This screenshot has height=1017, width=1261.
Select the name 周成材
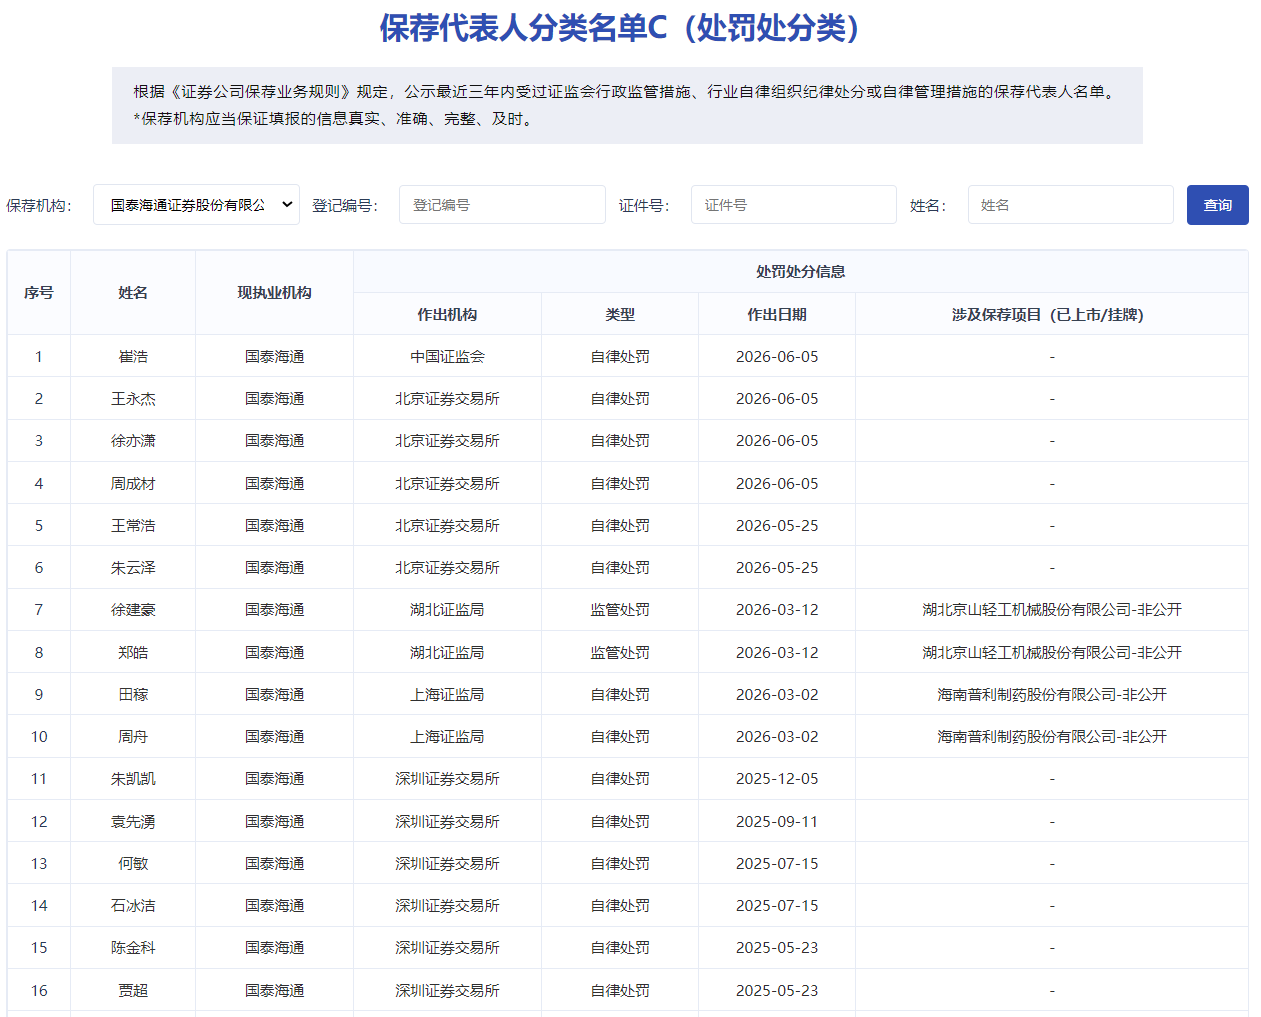pos(133,483)
